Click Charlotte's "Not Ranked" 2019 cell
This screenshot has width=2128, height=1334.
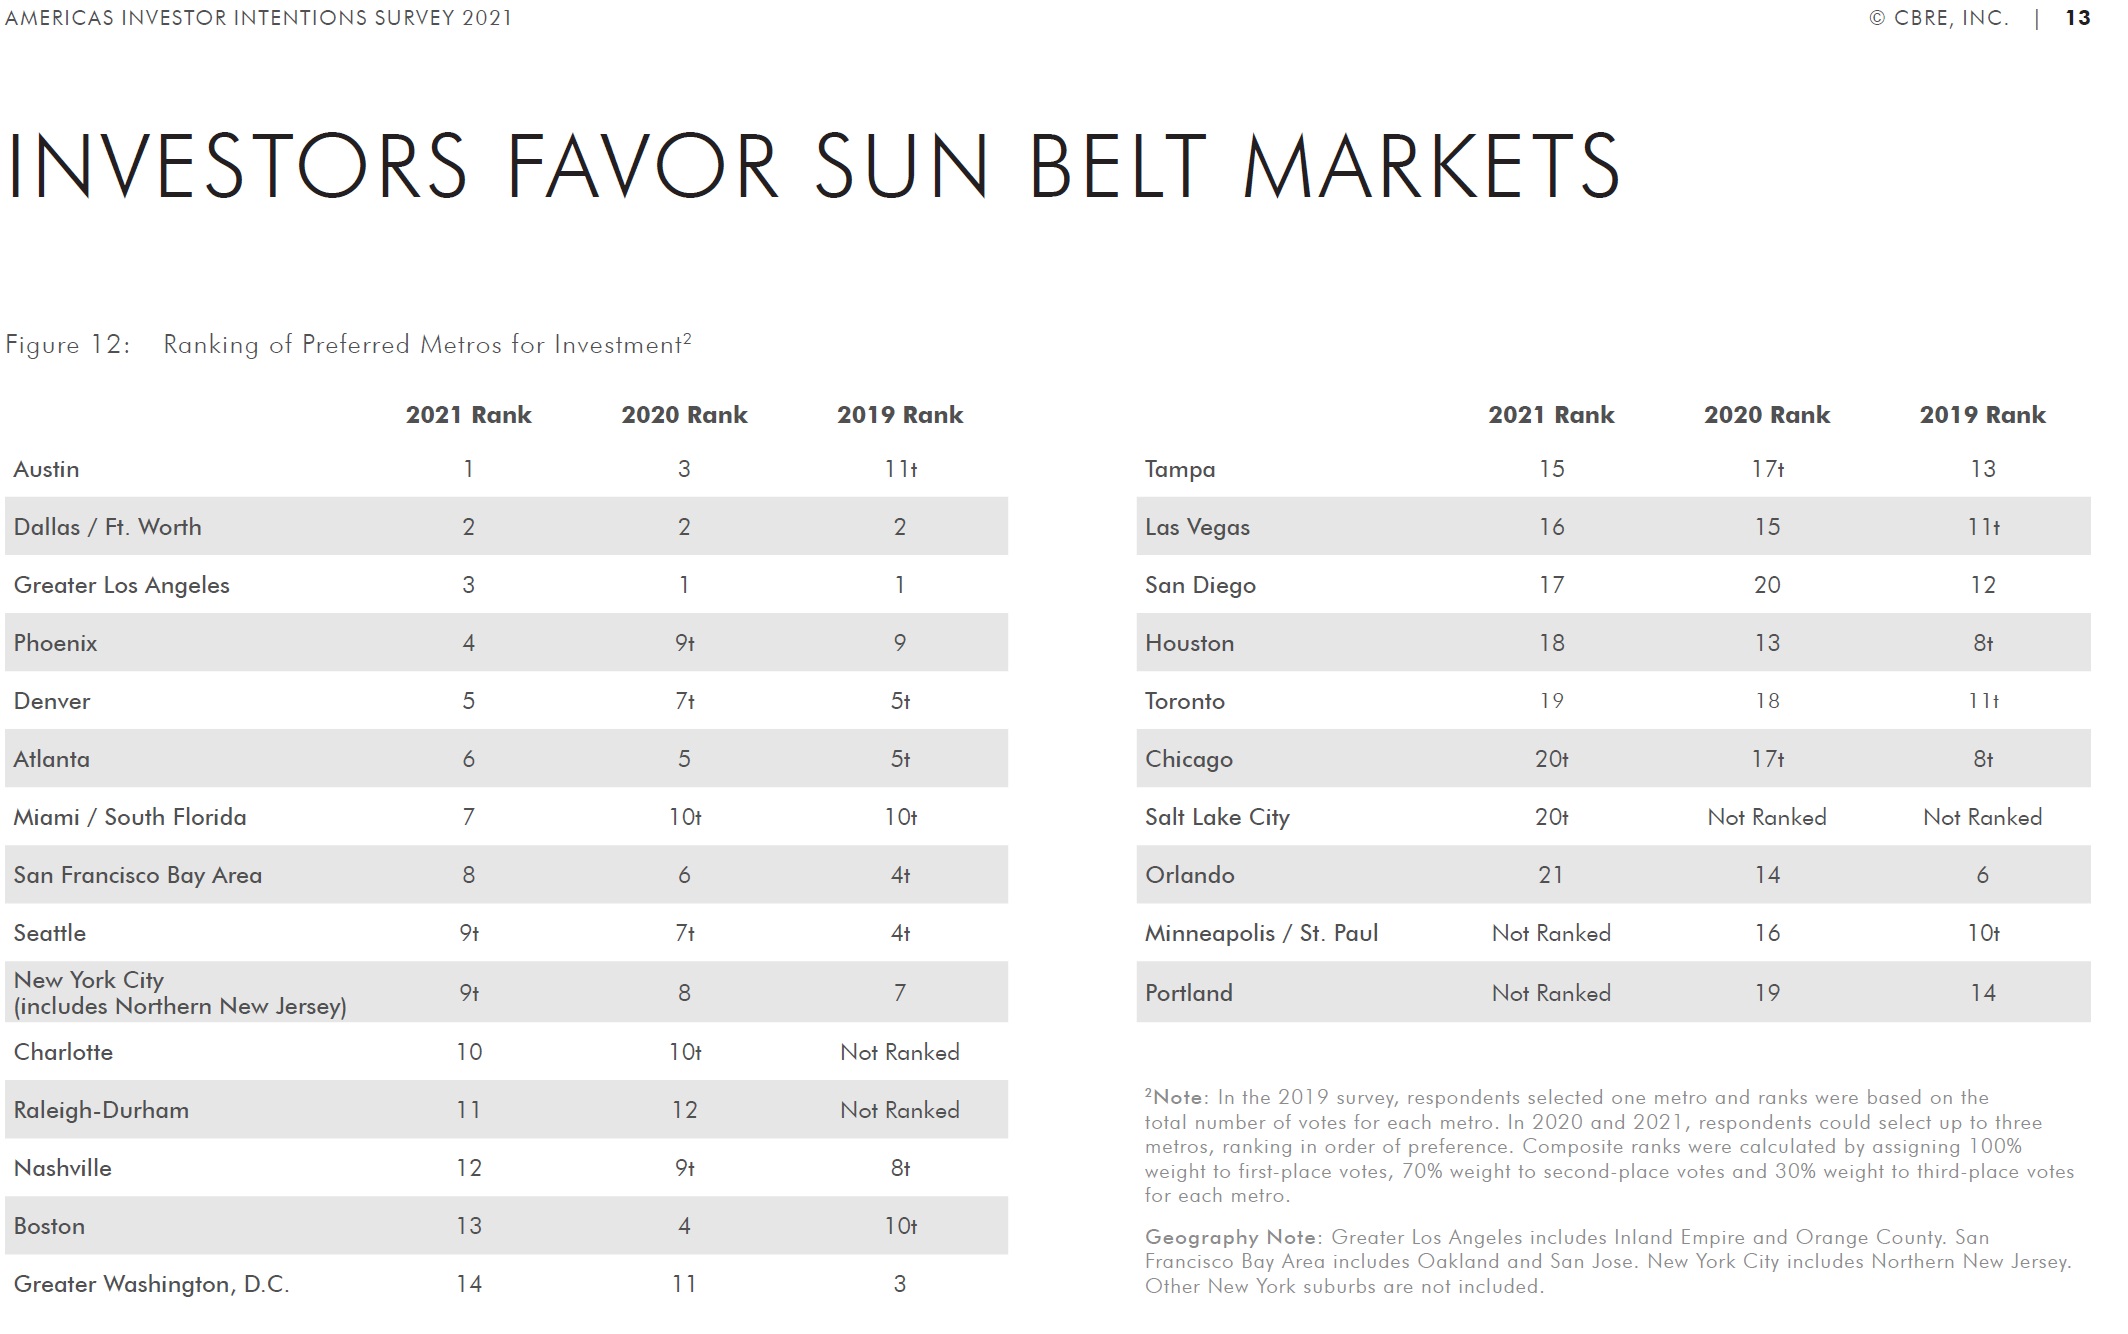tap(899, 1052)
